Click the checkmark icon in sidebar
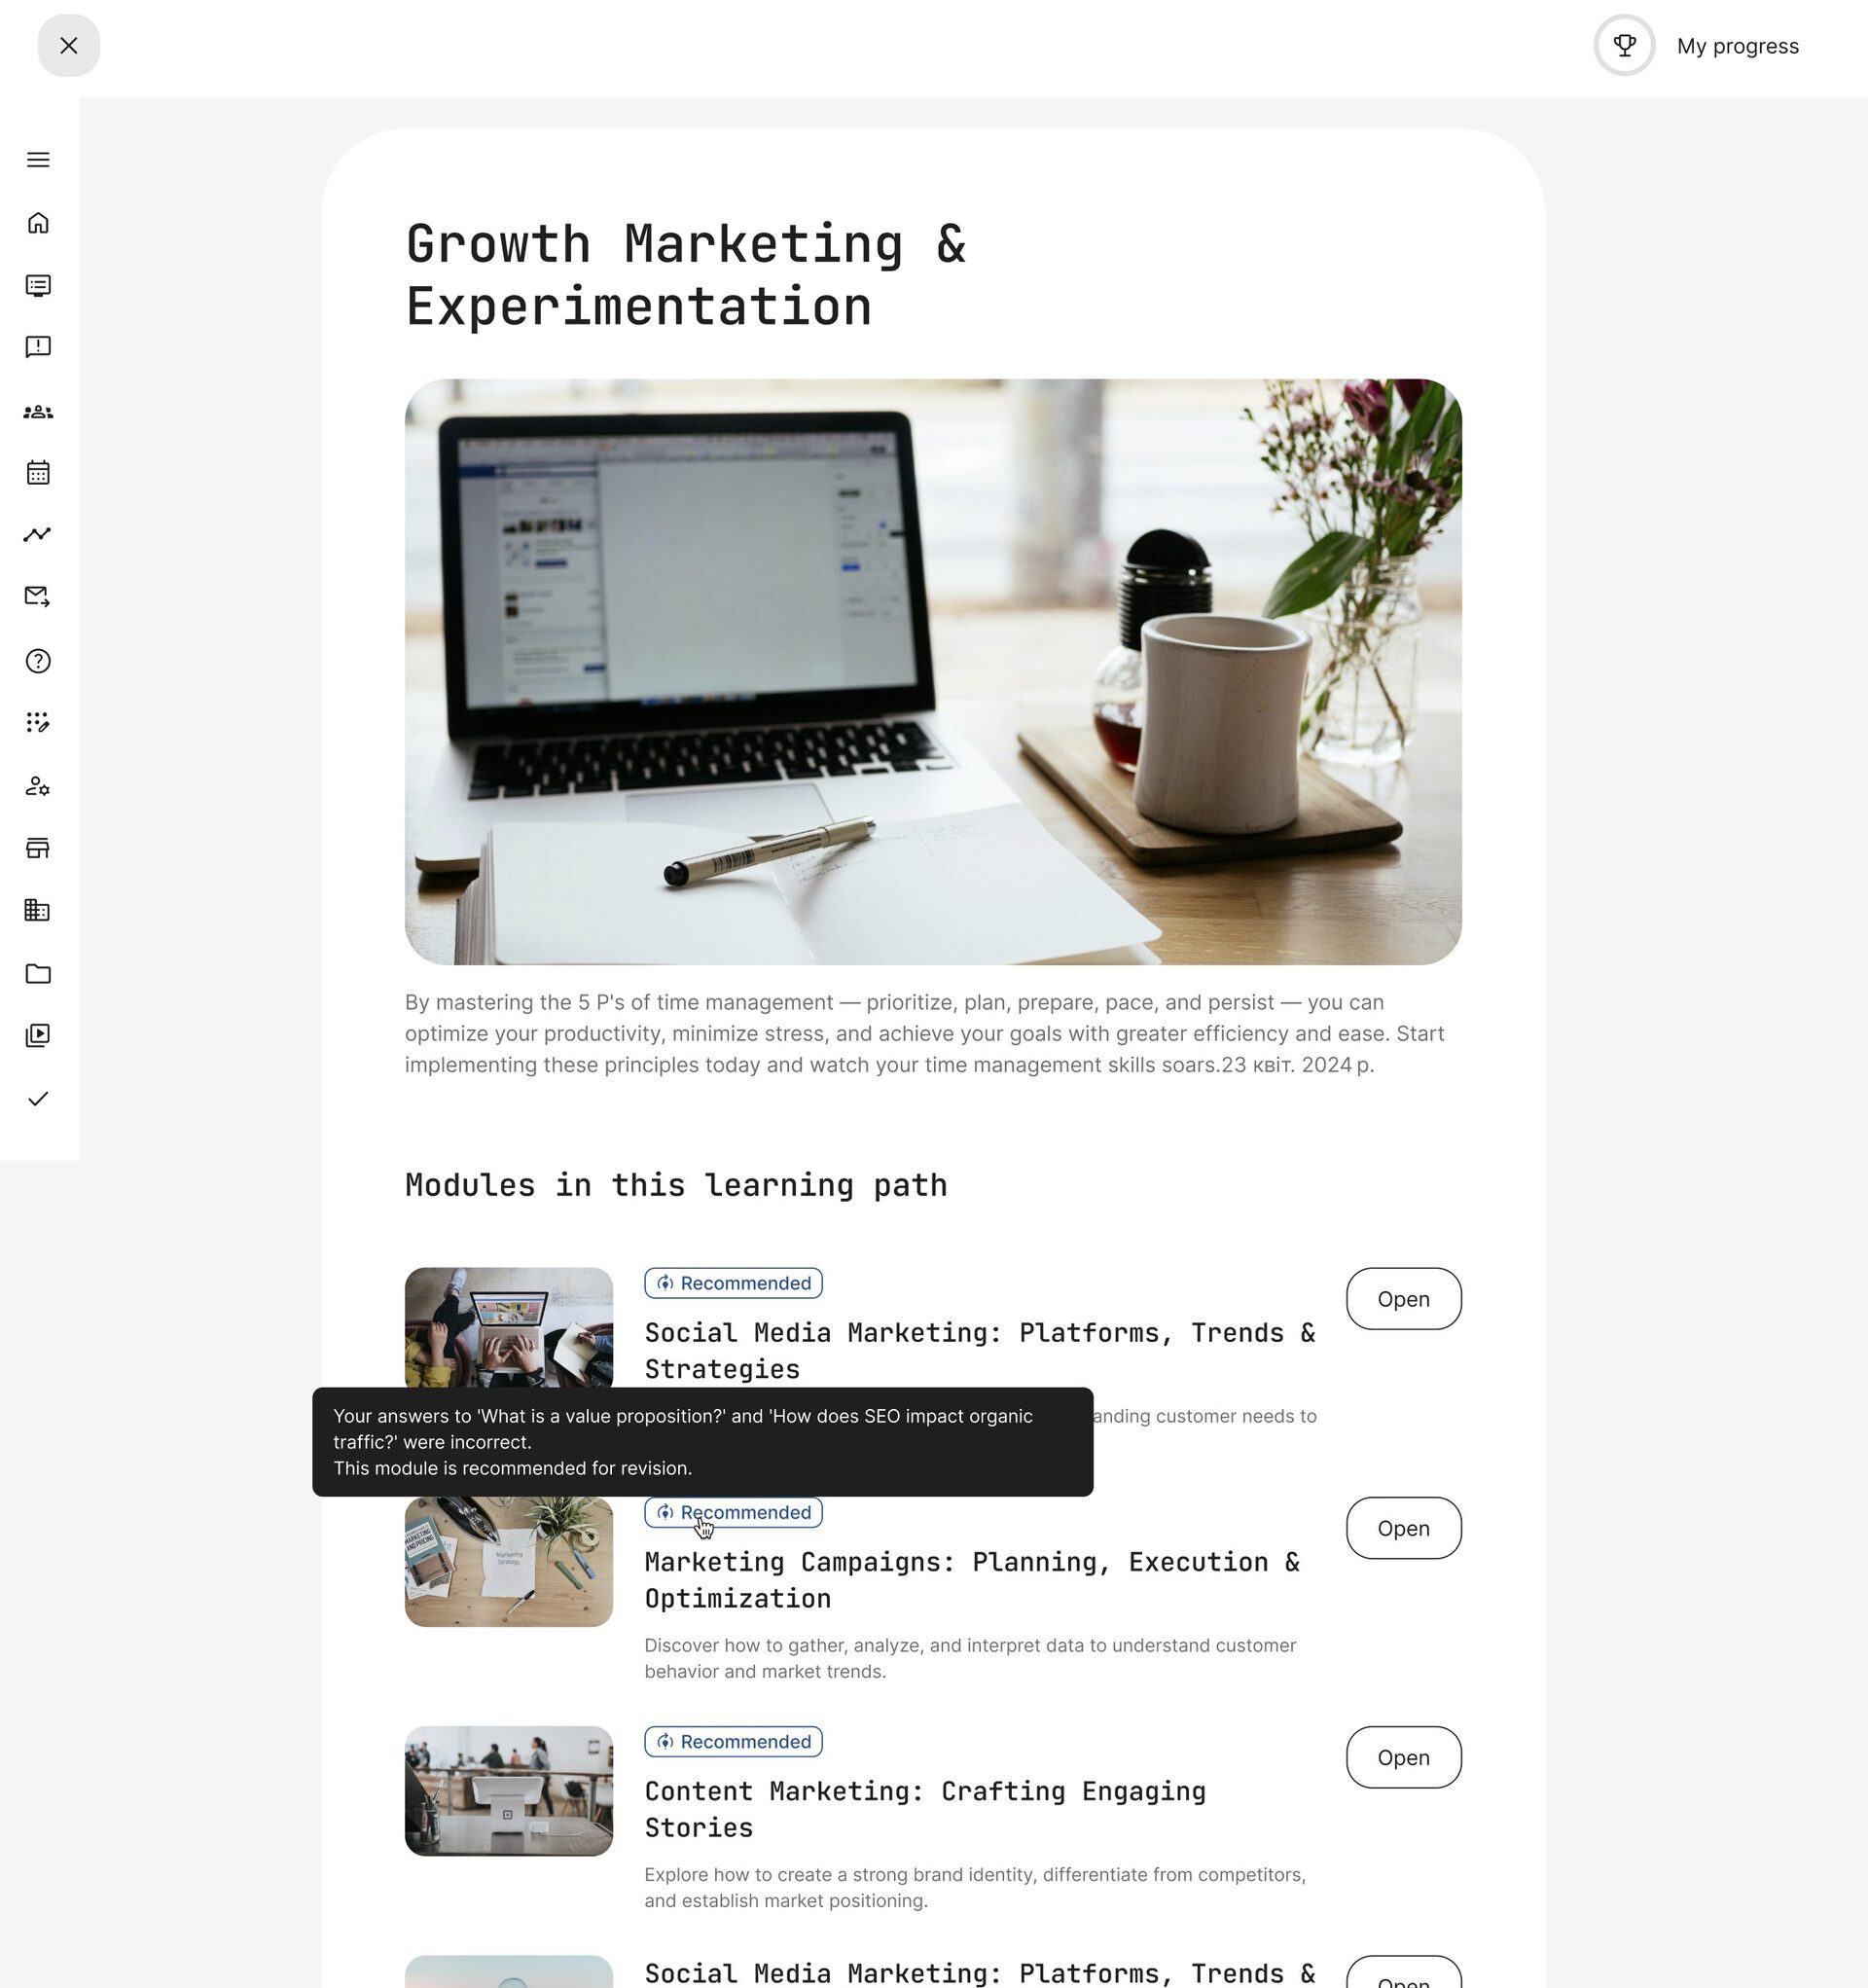Image resolution: width=1868 pixels, height=1988 pixels. (x=38, y=1099)
